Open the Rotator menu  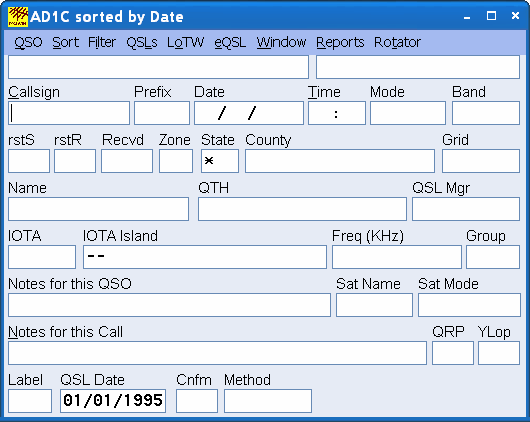click(397, 43)
